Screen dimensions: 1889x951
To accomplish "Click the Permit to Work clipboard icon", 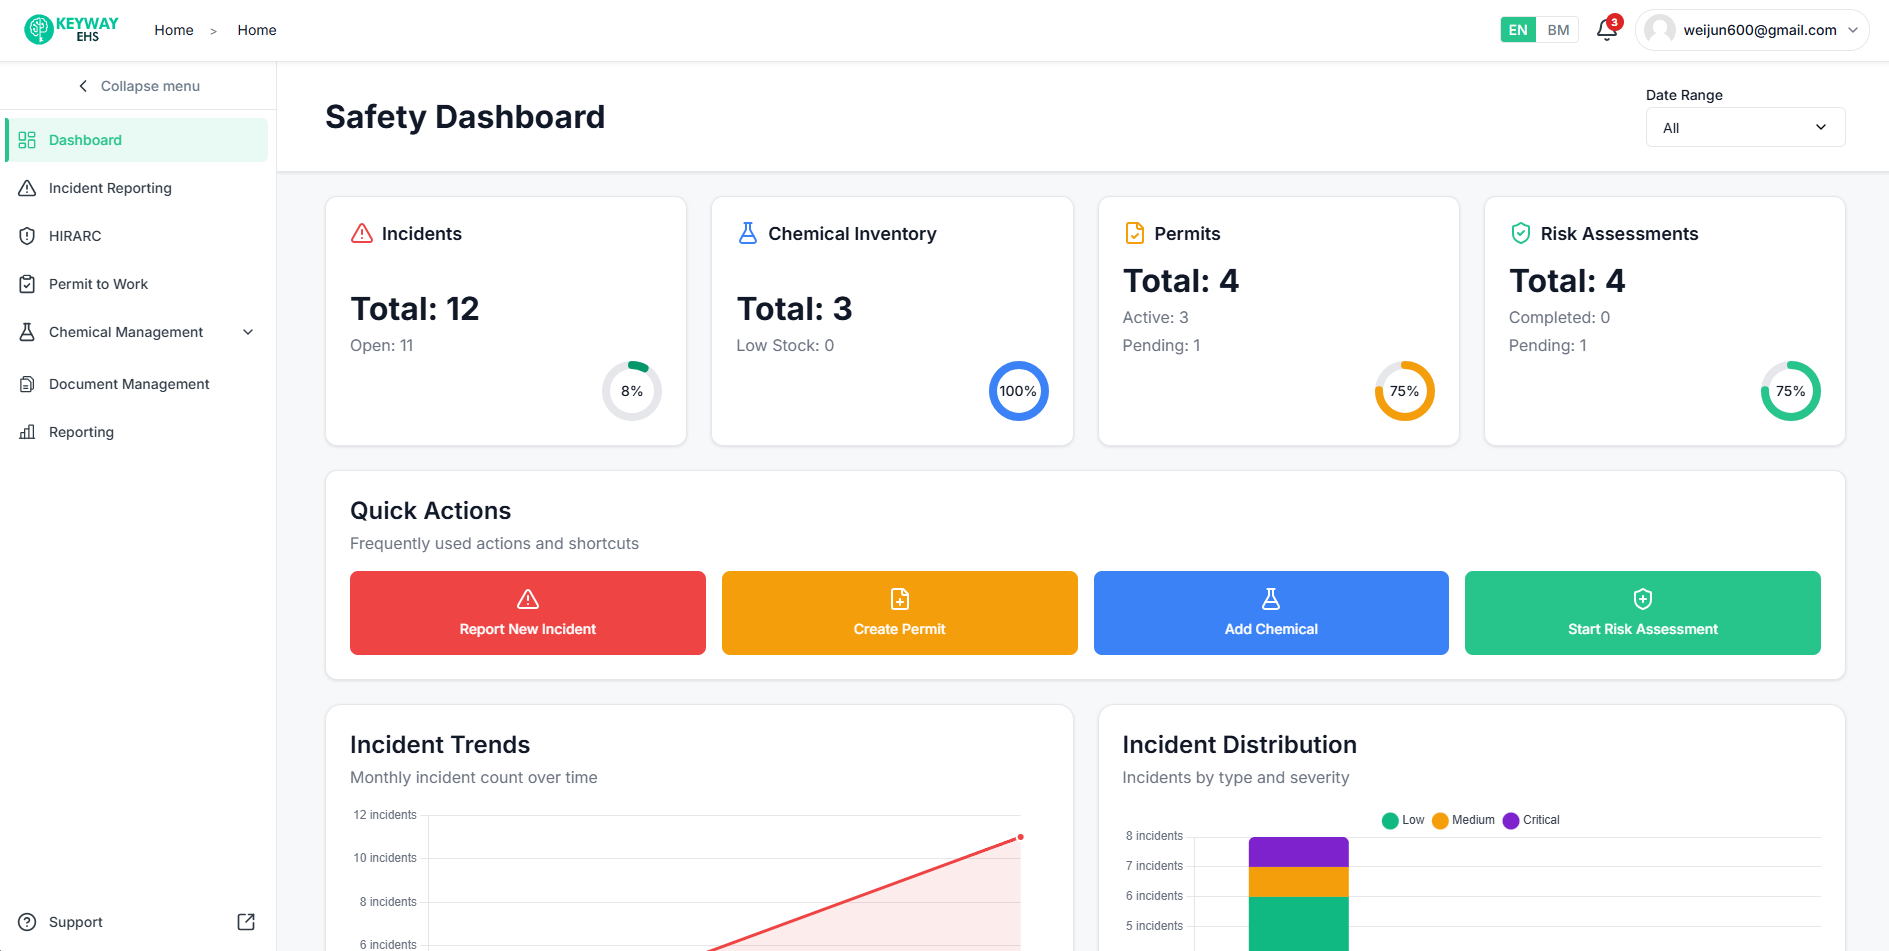I will point(27,284).
